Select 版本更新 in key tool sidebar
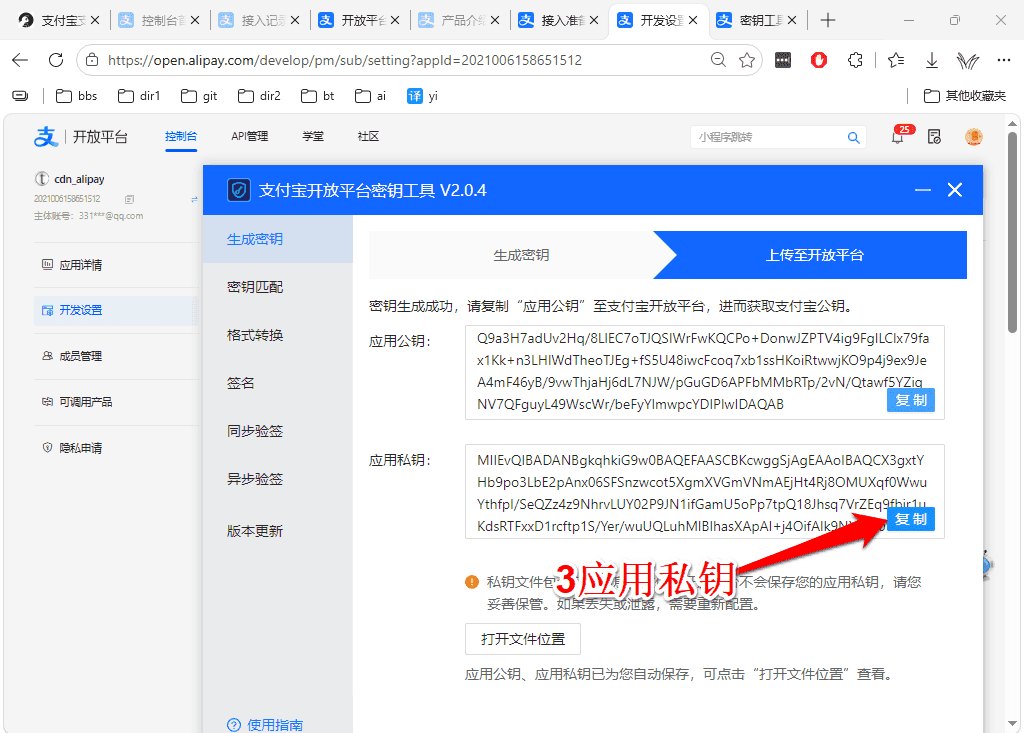Viewport: 1024px width, 733px height. 278,531
